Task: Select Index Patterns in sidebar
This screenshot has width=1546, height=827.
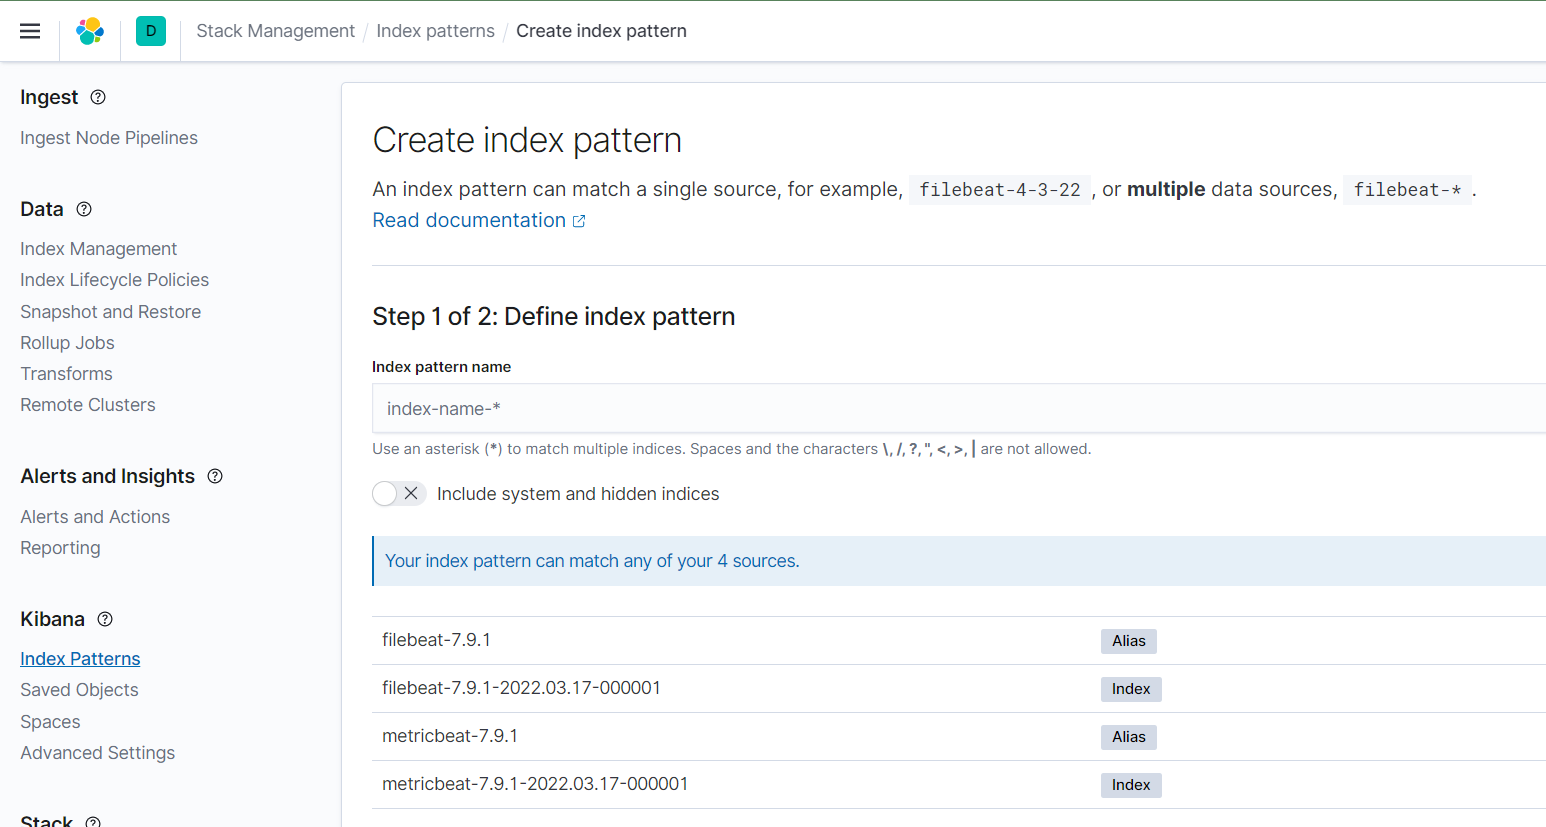Action: point(80,659)
